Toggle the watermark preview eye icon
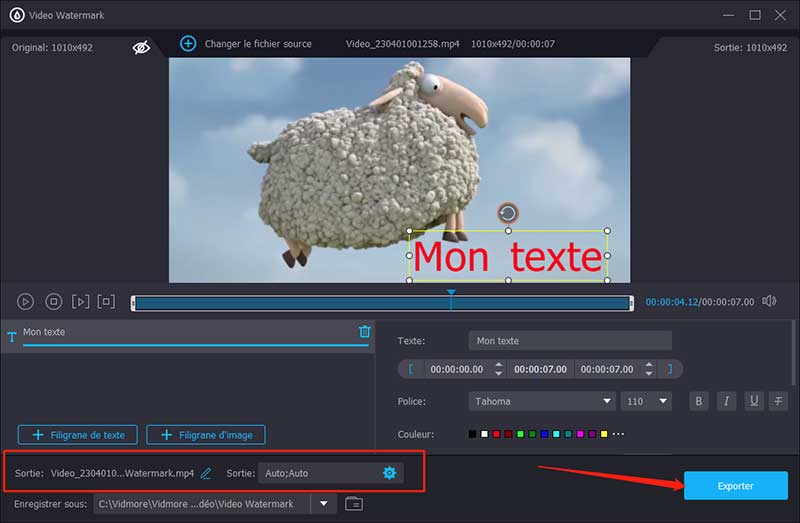Screen dimensions: 800x523 pyautogui.click(x=141, y=47)
